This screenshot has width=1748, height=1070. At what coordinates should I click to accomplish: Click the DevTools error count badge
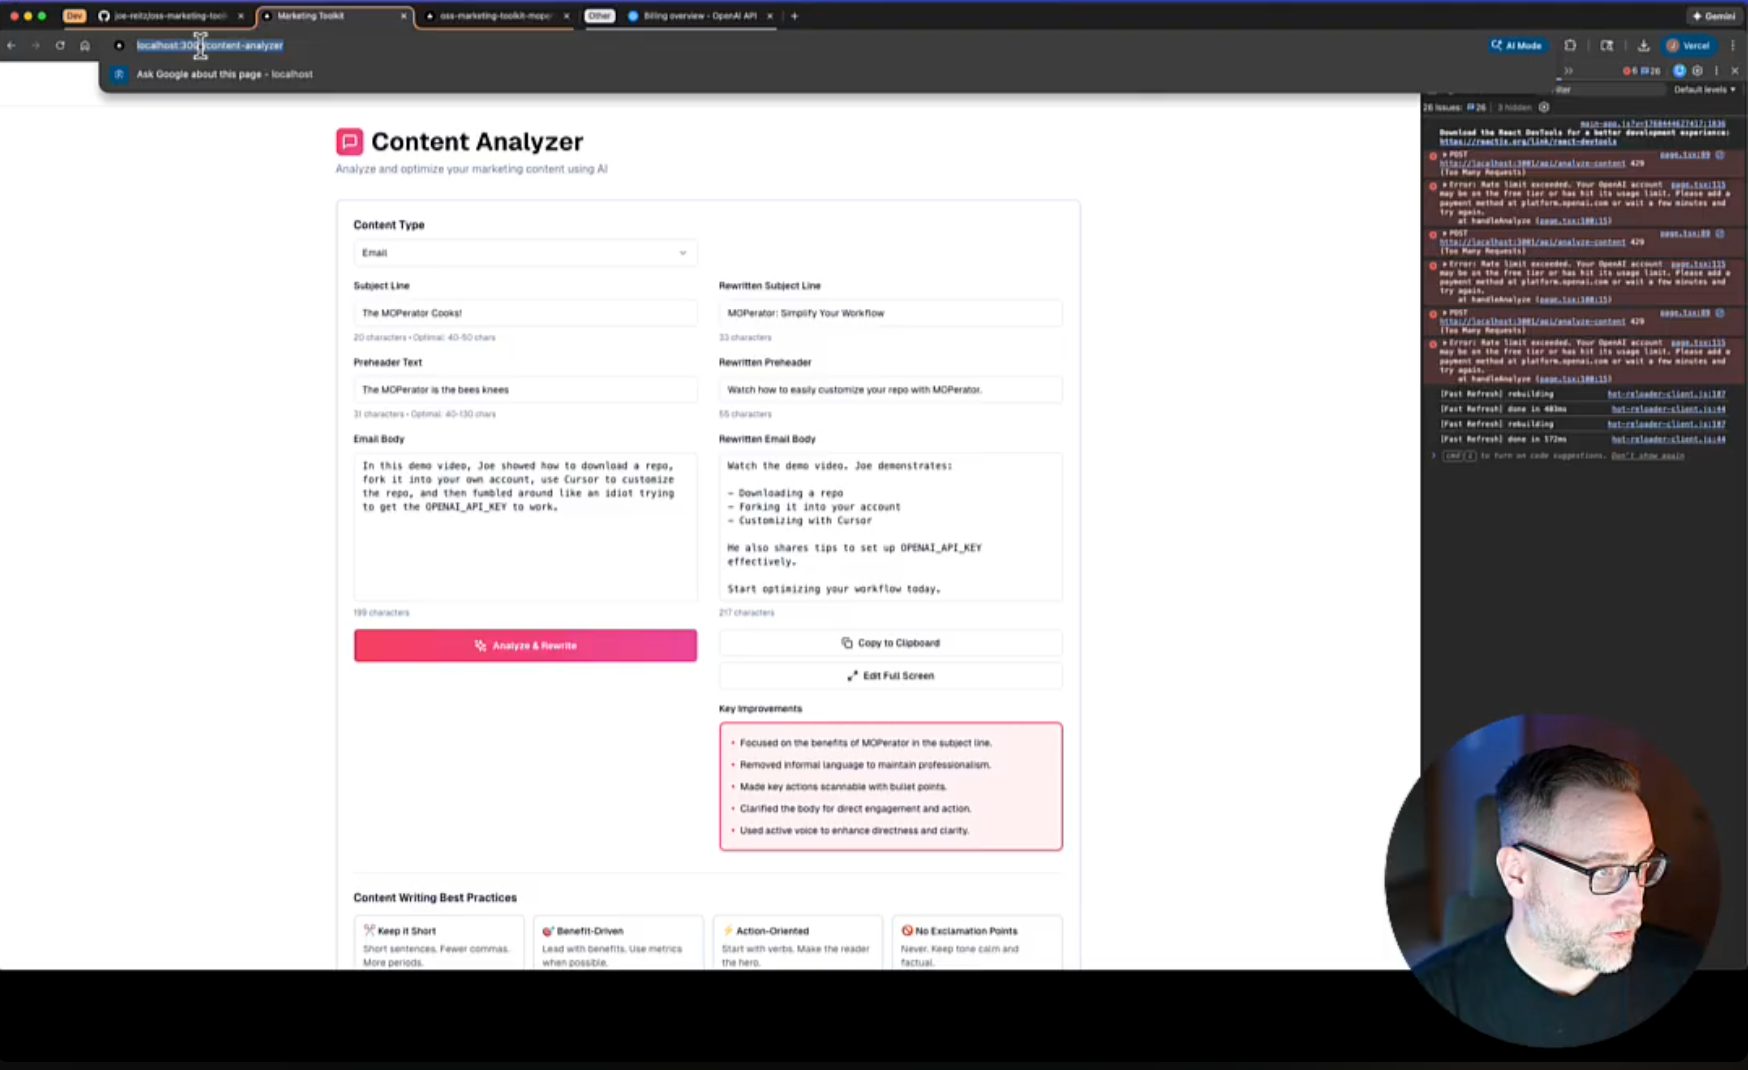coord(1629,71)
